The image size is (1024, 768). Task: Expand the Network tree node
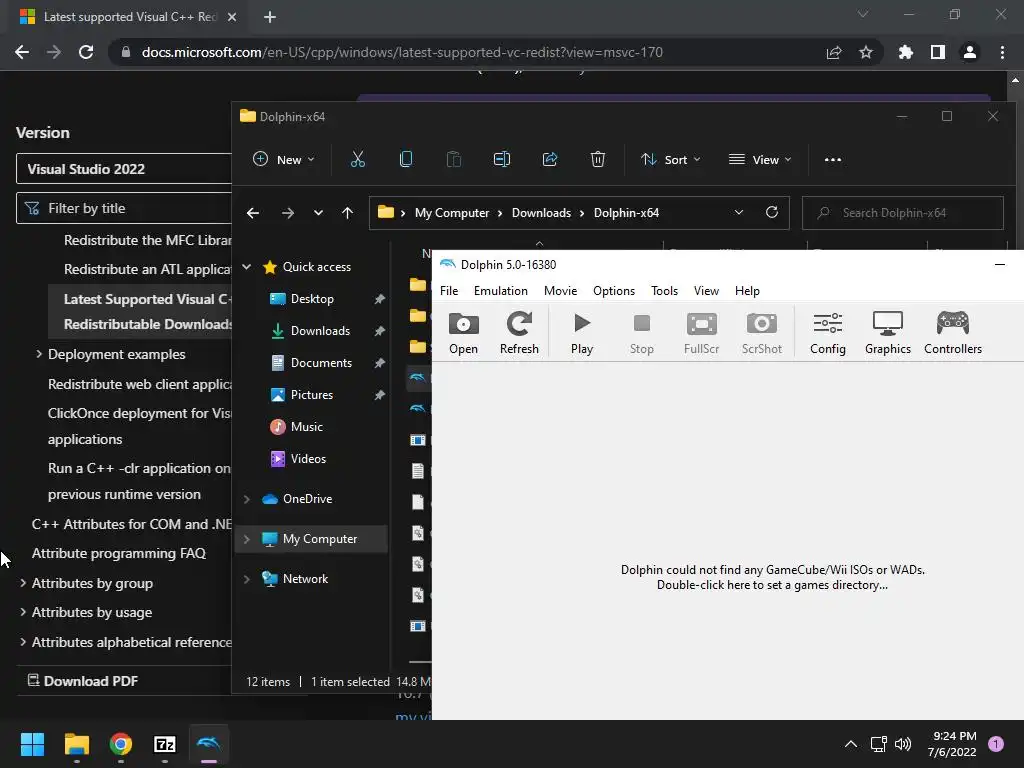click(247, 579)
